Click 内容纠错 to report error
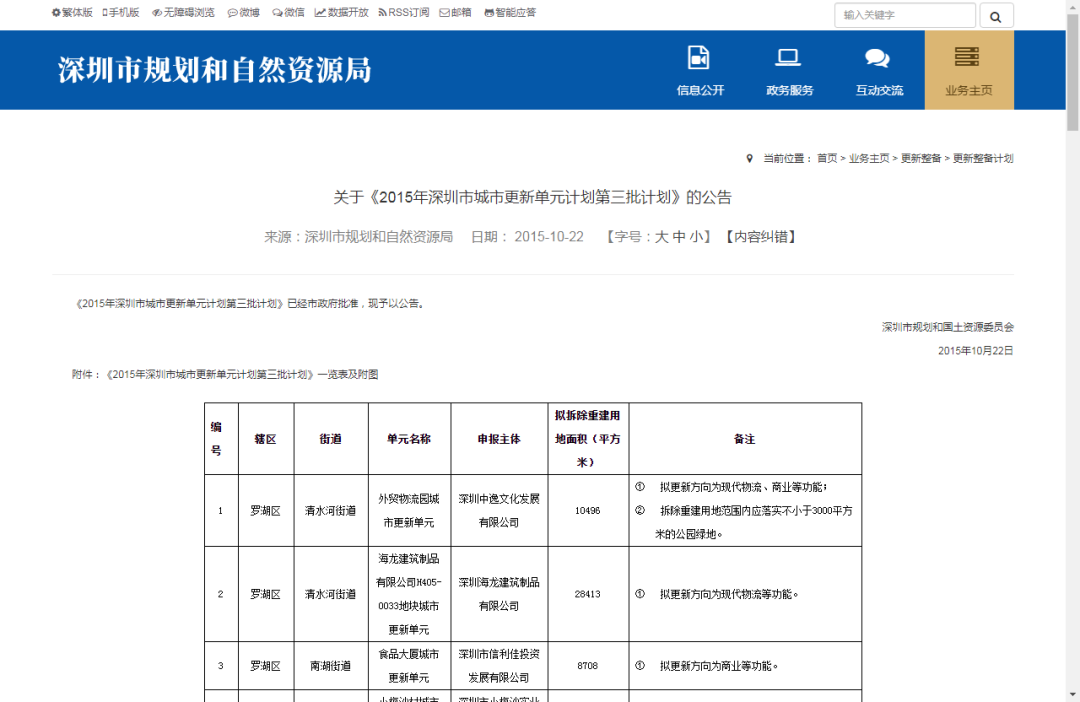Viewport: 1080px width, 702px height. pyautogui.click(x=760, y=237)
